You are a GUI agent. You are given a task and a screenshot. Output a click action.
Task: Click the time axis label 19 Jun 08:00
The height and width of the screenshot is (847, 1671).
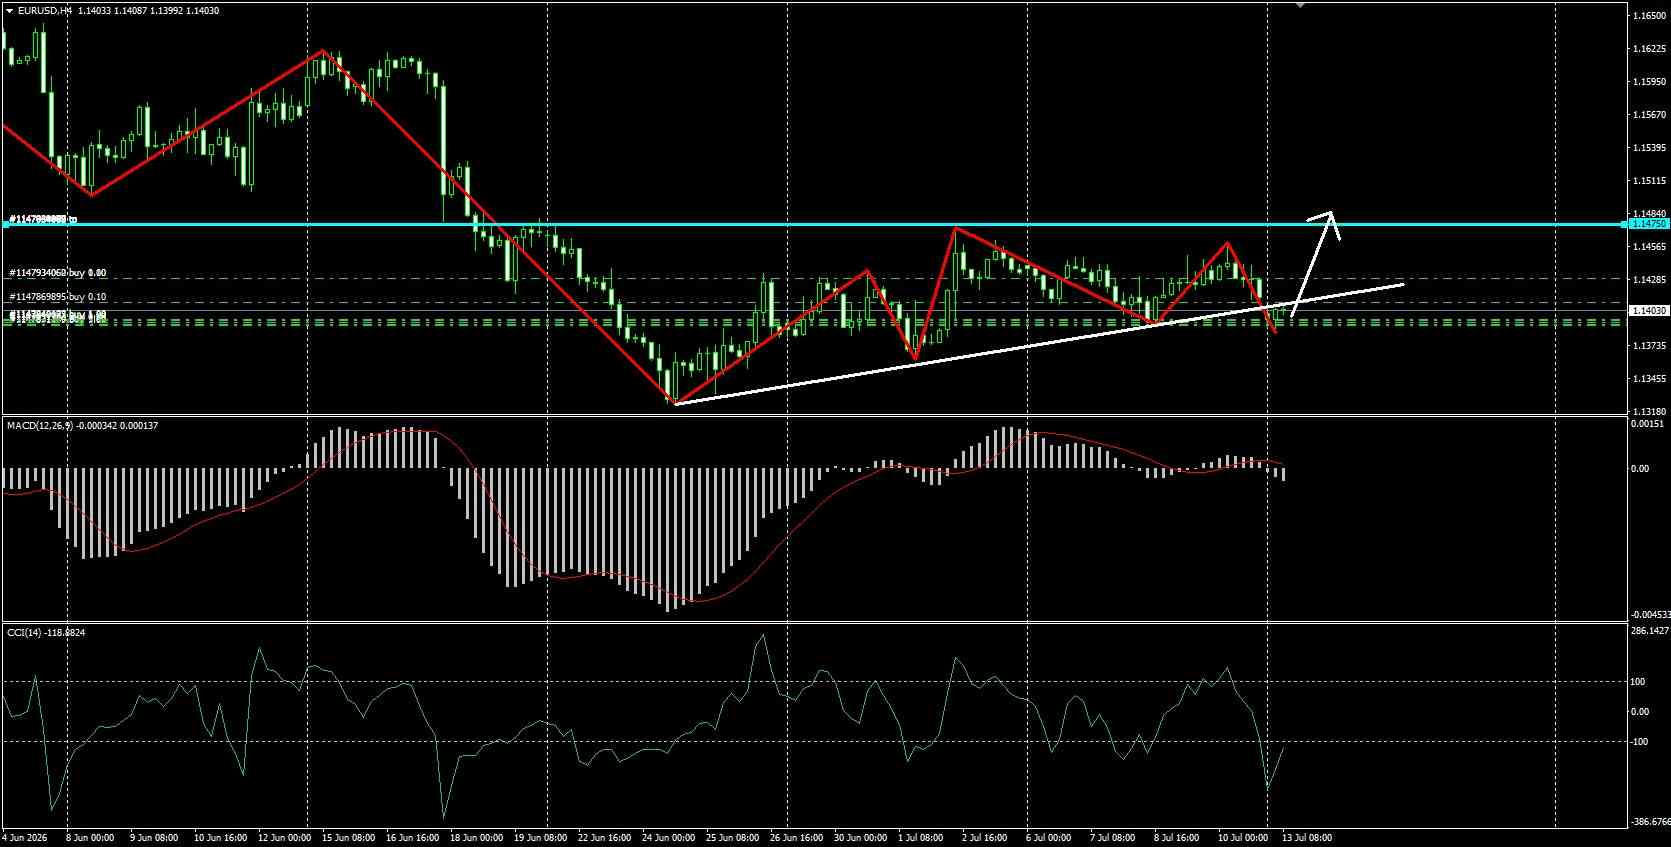(540, 838)
